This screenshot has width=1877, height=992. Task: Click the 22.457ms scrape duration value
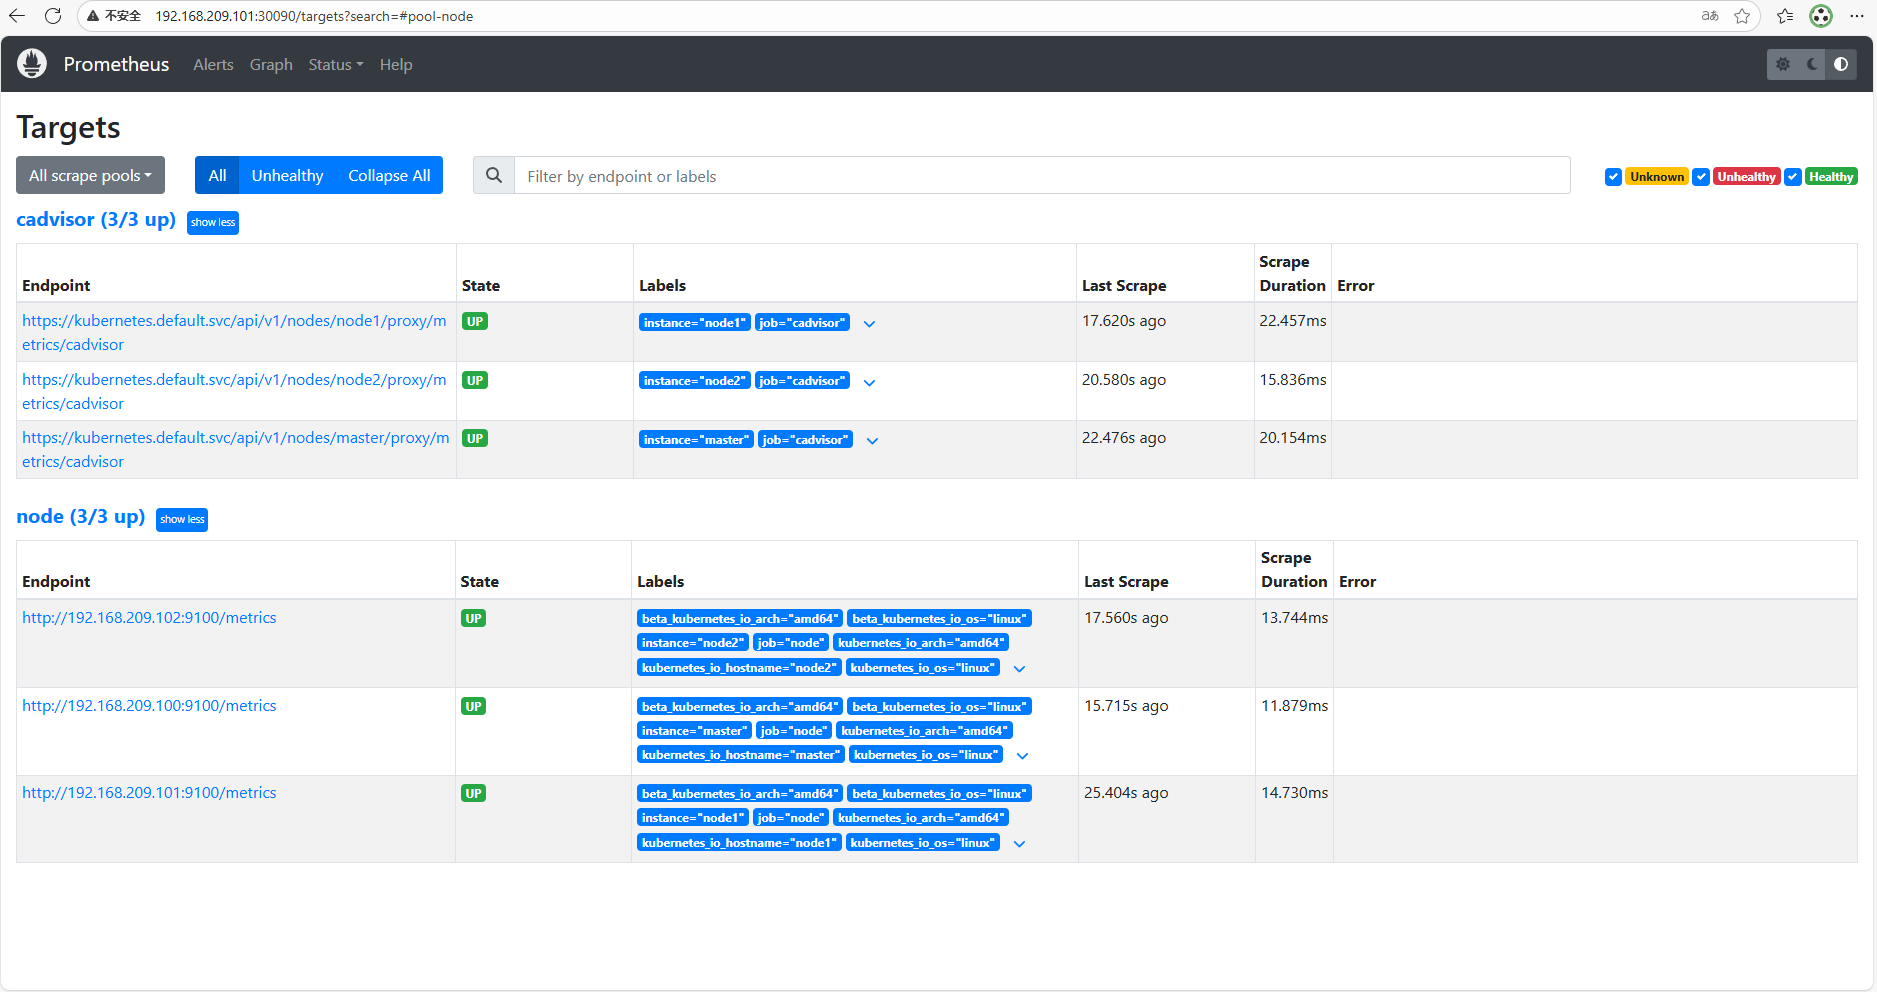pyautogui.click(x=1293, y=321)
